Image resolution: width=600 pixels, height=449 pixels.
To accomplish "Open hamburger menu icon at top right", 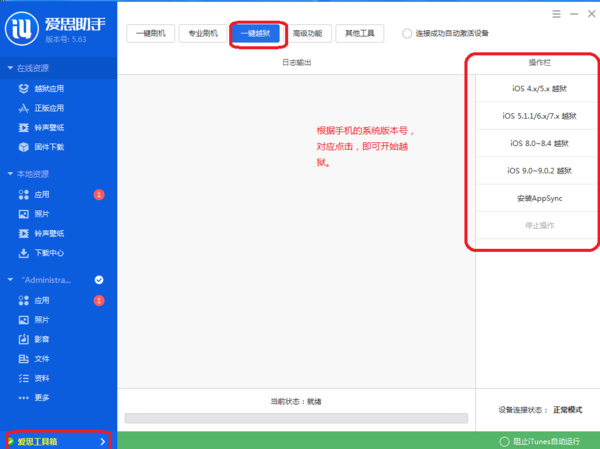I will point(556,14).
